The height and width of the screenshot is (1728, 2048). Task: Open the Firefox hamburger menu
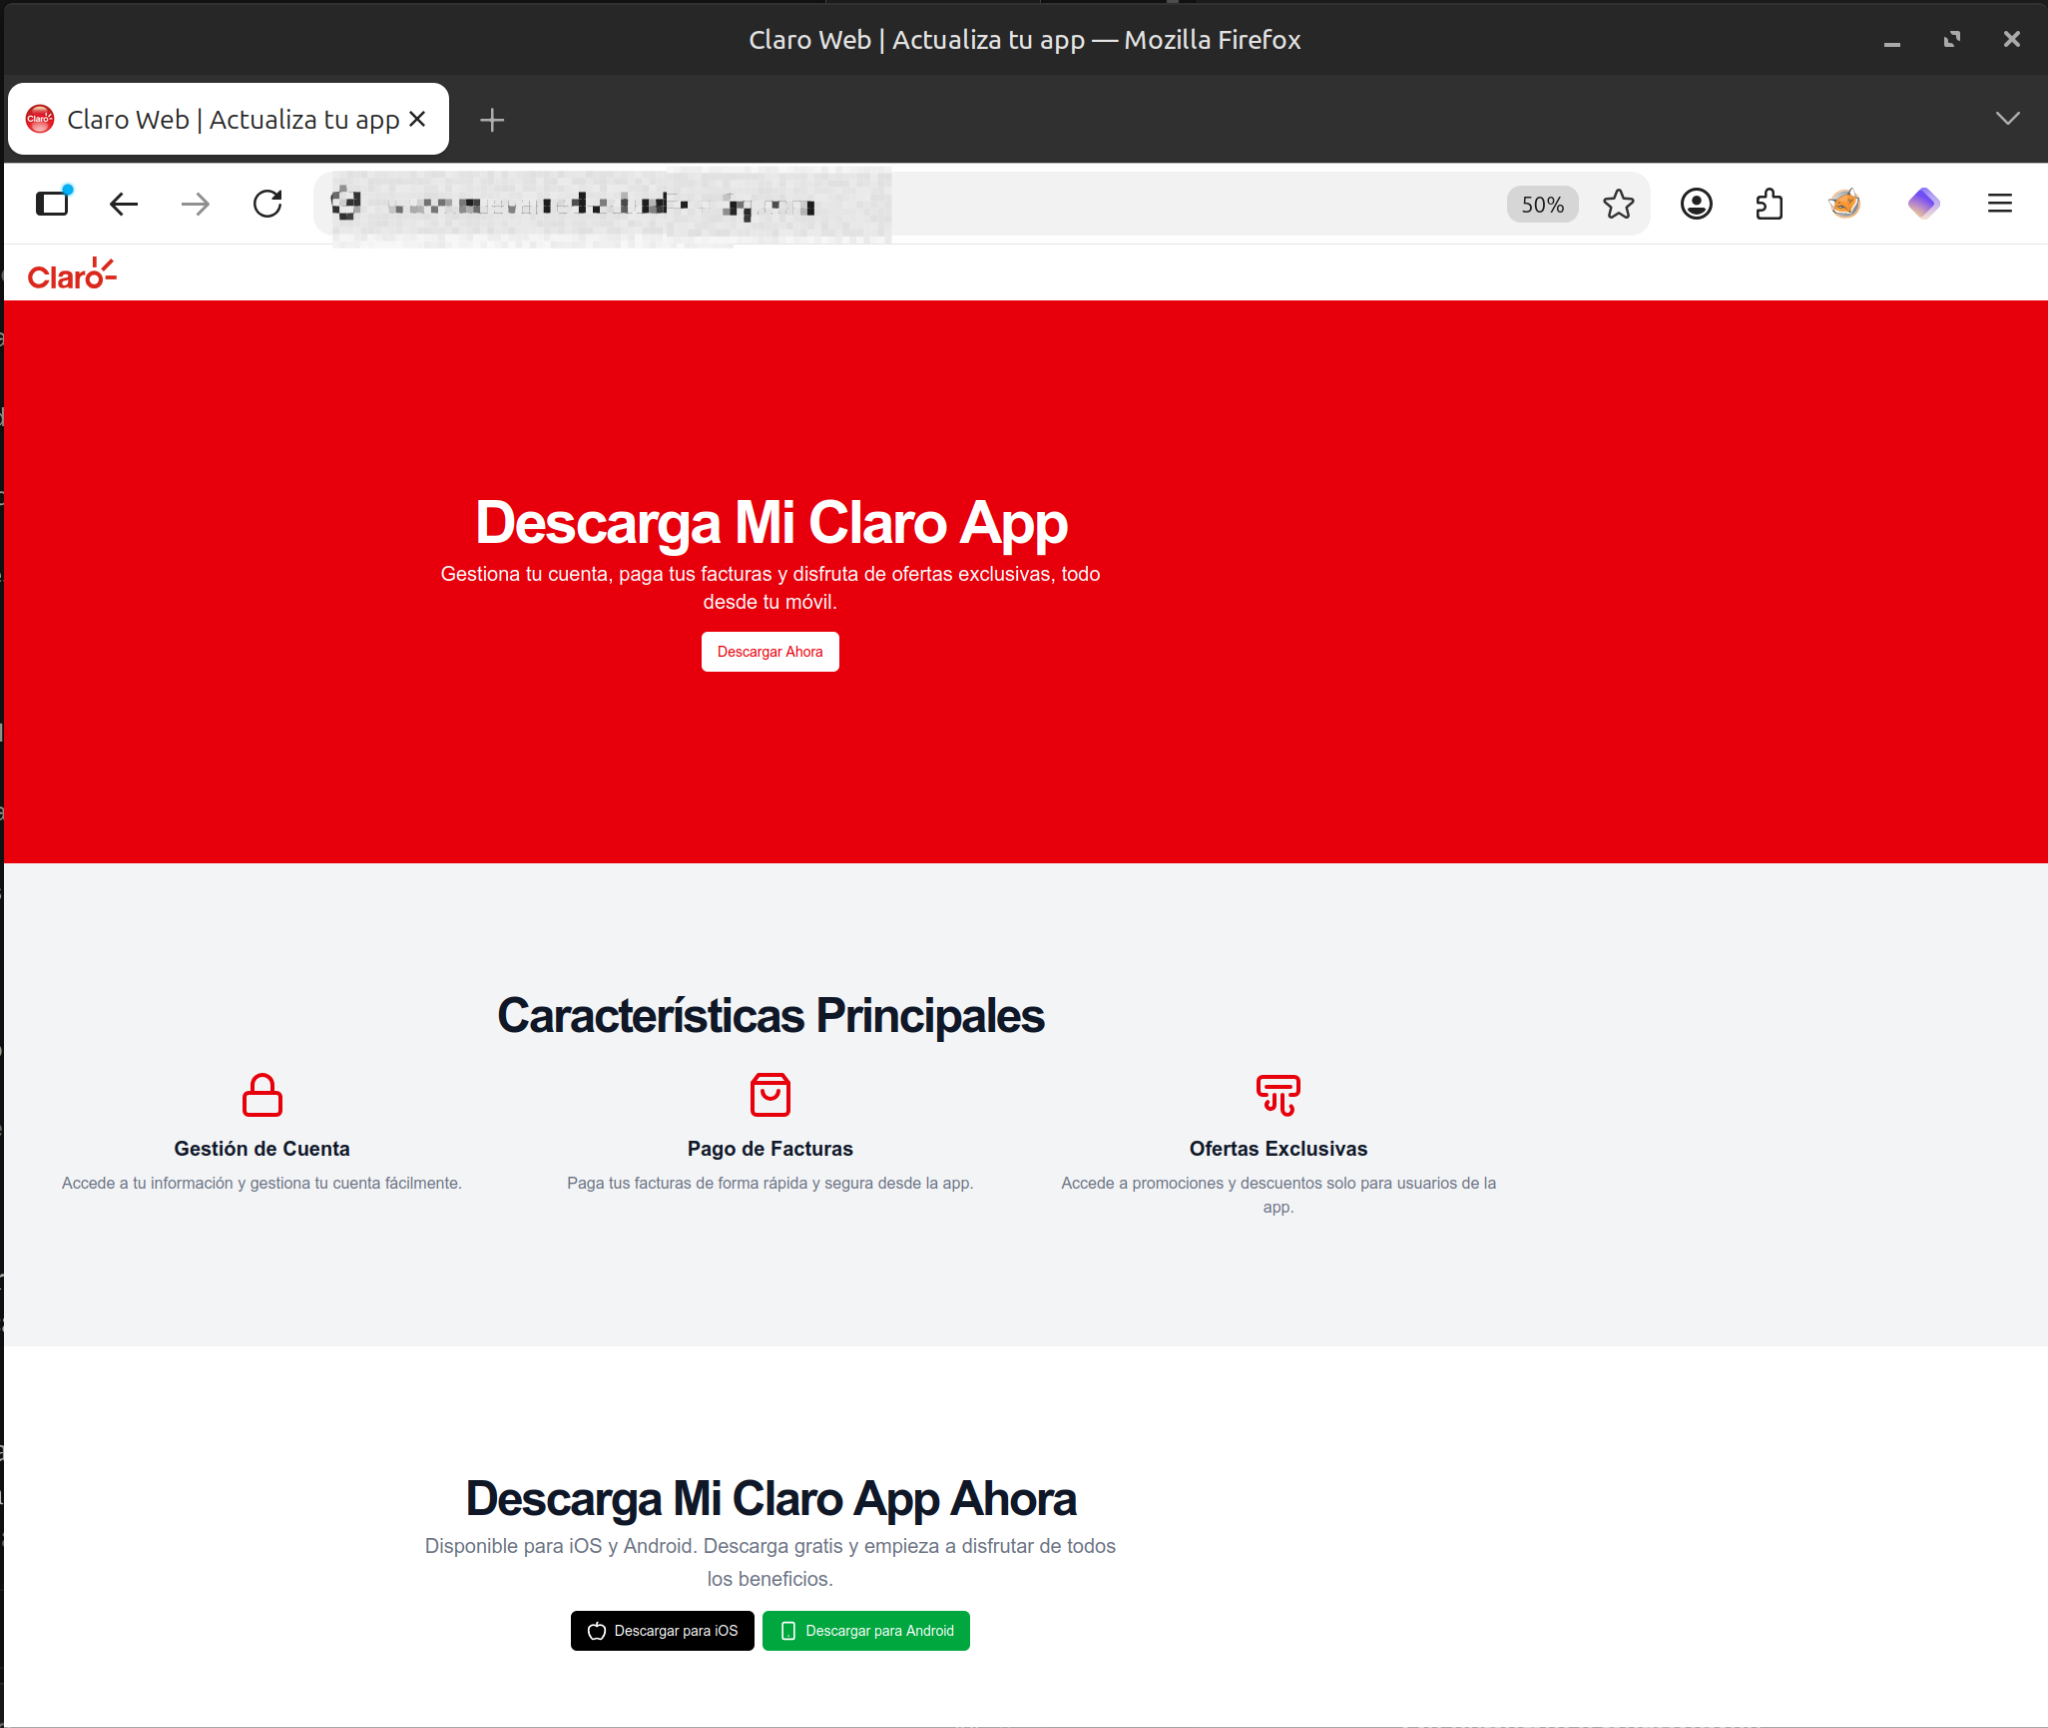click(x=2000, y=204)
